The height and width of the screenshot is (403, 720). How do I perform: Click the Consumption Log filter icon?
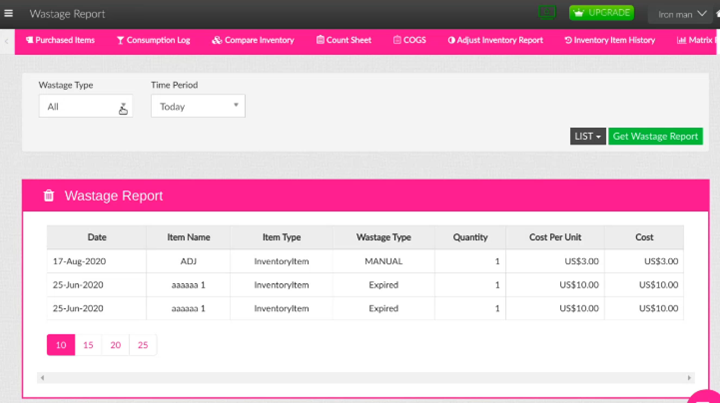[x=120, y=40]
